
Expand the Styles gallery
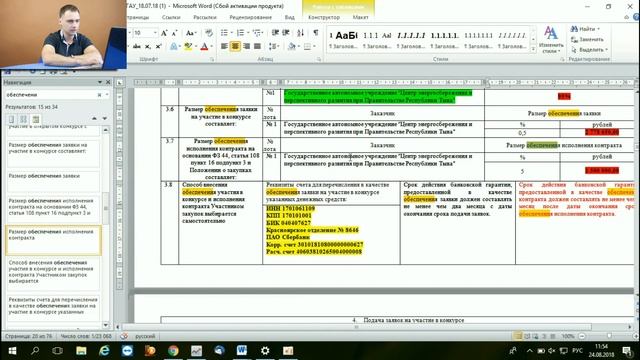pos(533,49)
